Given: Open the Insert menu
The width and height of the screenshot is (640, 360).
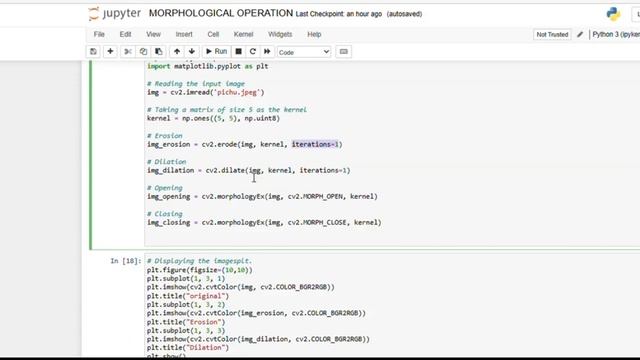Looking at the screenshot, I should 184,34.
